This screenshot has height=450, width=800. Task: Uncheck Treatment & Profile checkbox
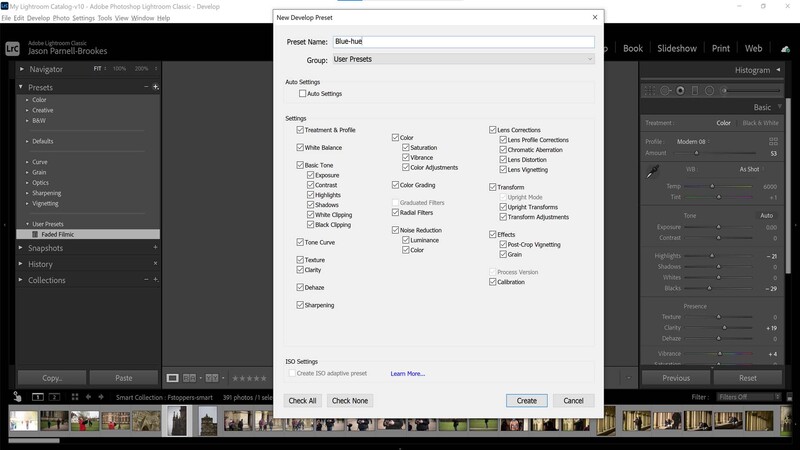[300, 130]
